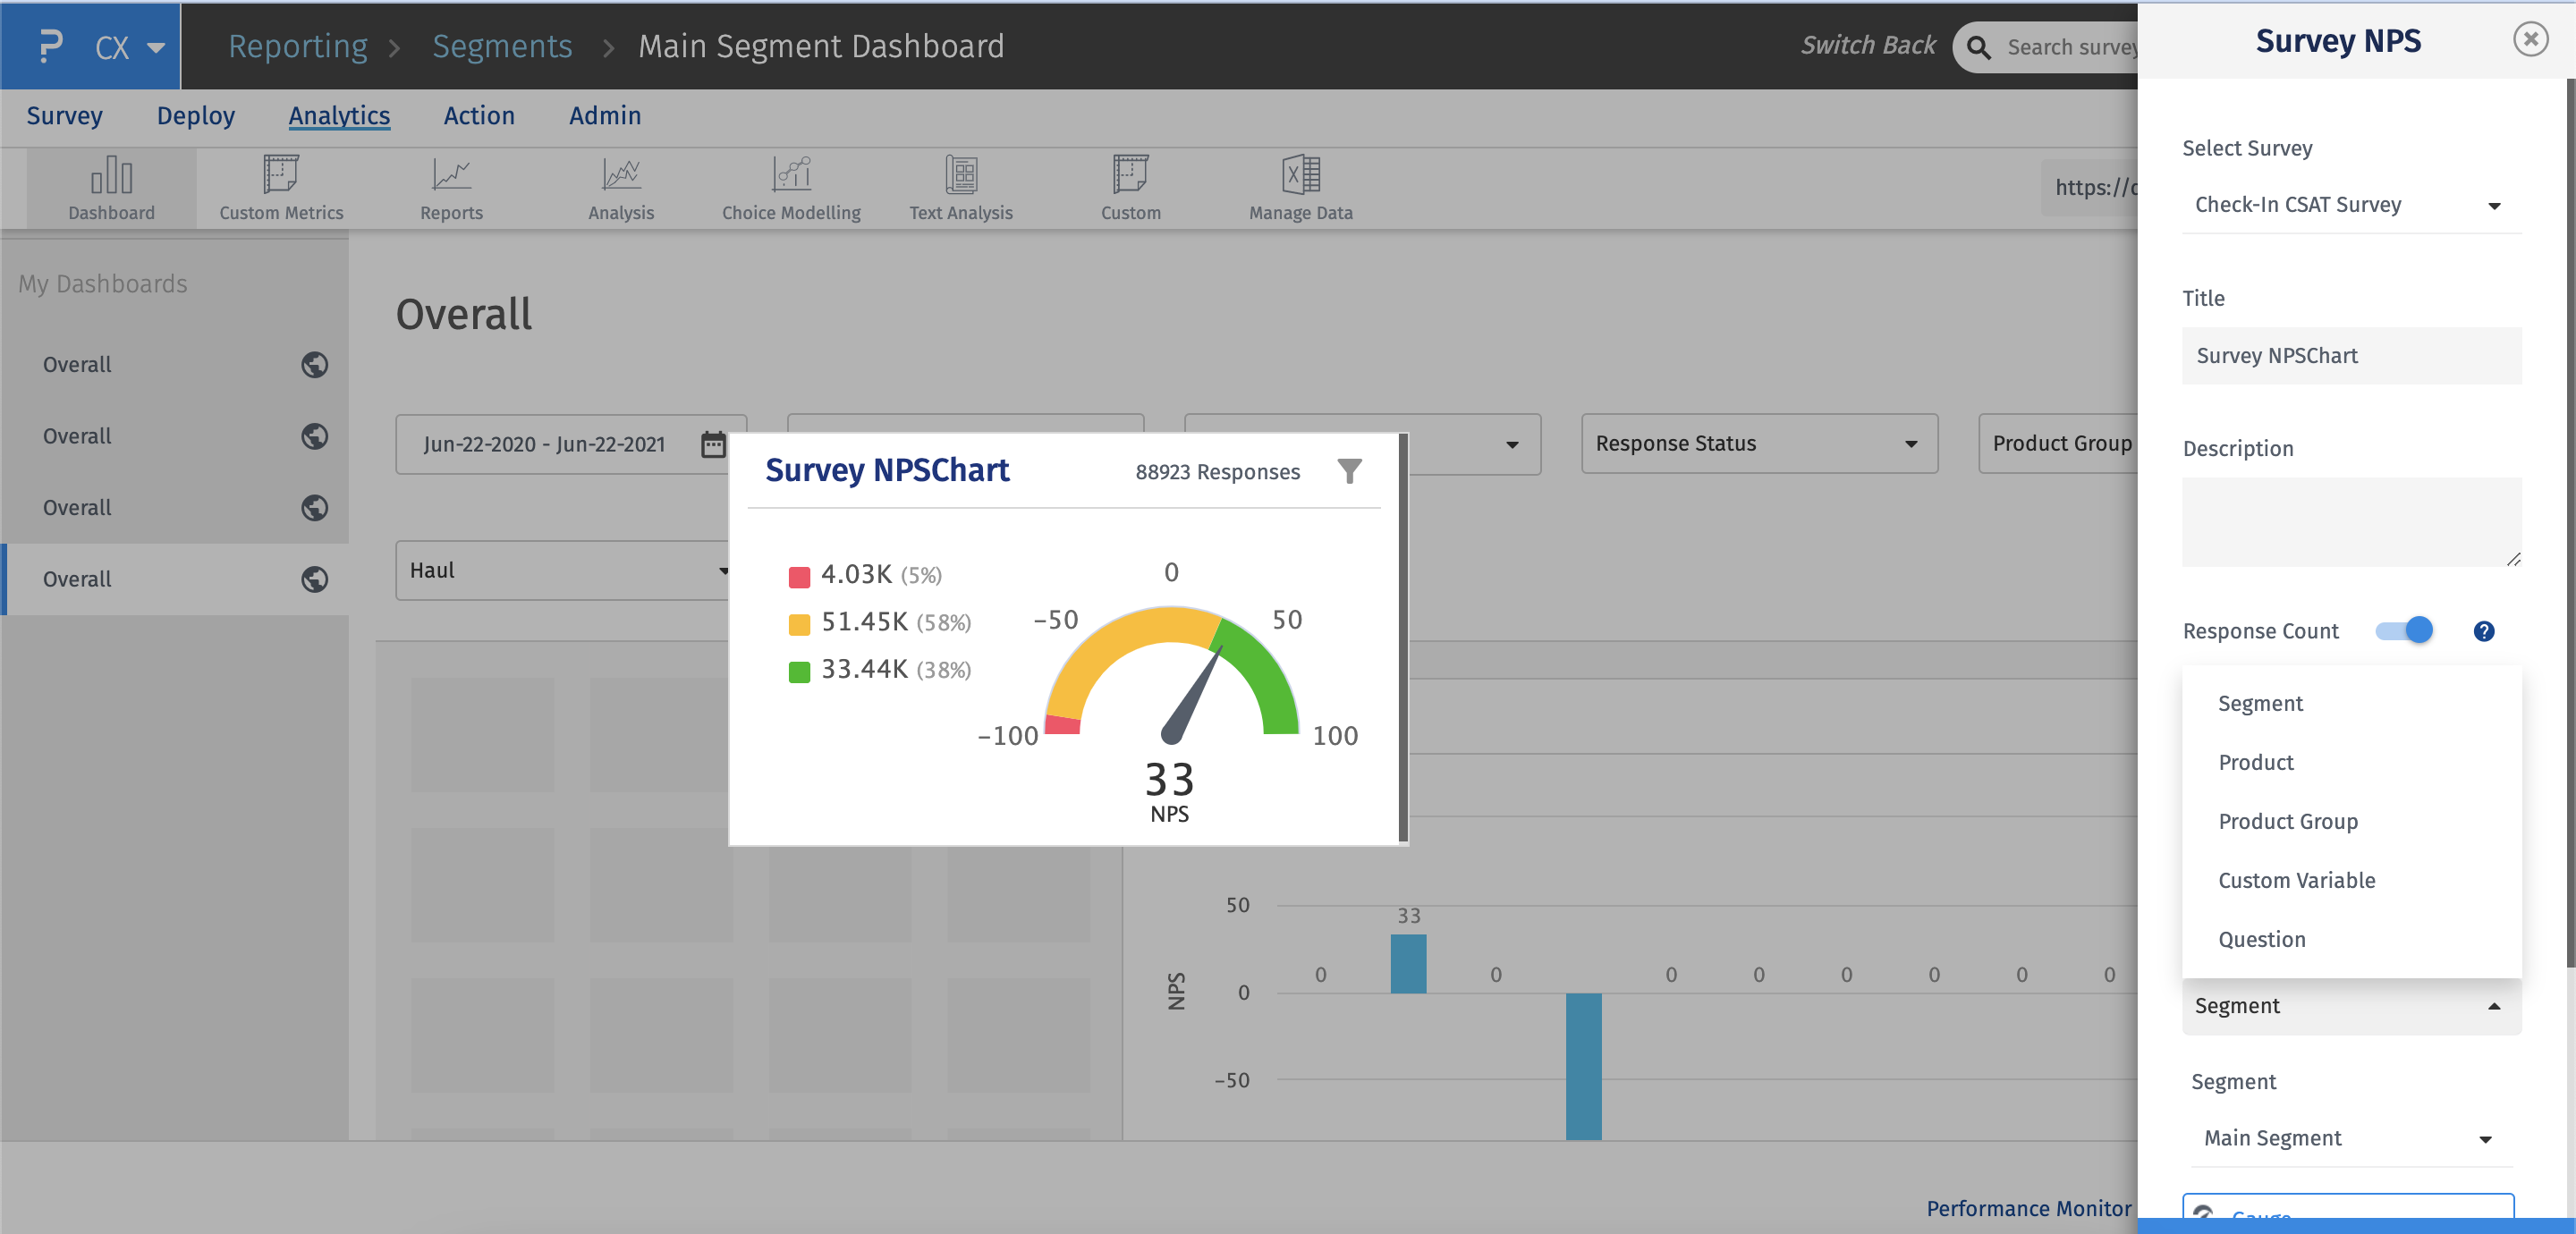Click the Description text area
Image resolution: width=2576 pixels, height=1234 pixels.
(2351, 522)
